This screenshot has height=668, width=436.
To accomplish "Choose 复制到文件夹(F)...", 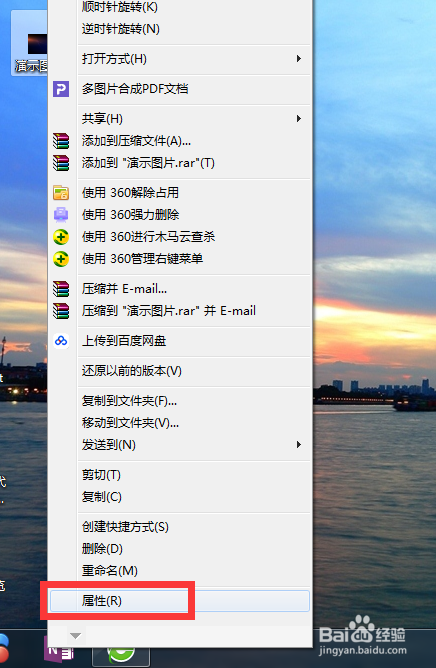I will pyautogui.click(x=130, y=401).
